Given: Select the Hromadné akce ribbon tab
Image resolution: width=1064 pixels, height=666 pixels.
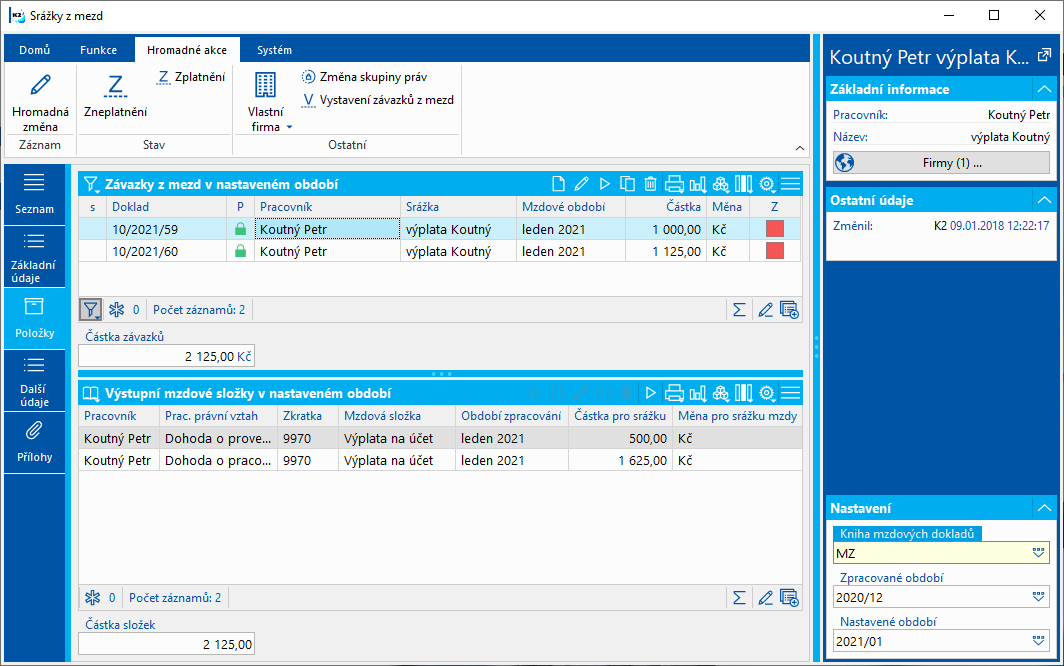Looking at the screenshot, I should coord(187,50).
